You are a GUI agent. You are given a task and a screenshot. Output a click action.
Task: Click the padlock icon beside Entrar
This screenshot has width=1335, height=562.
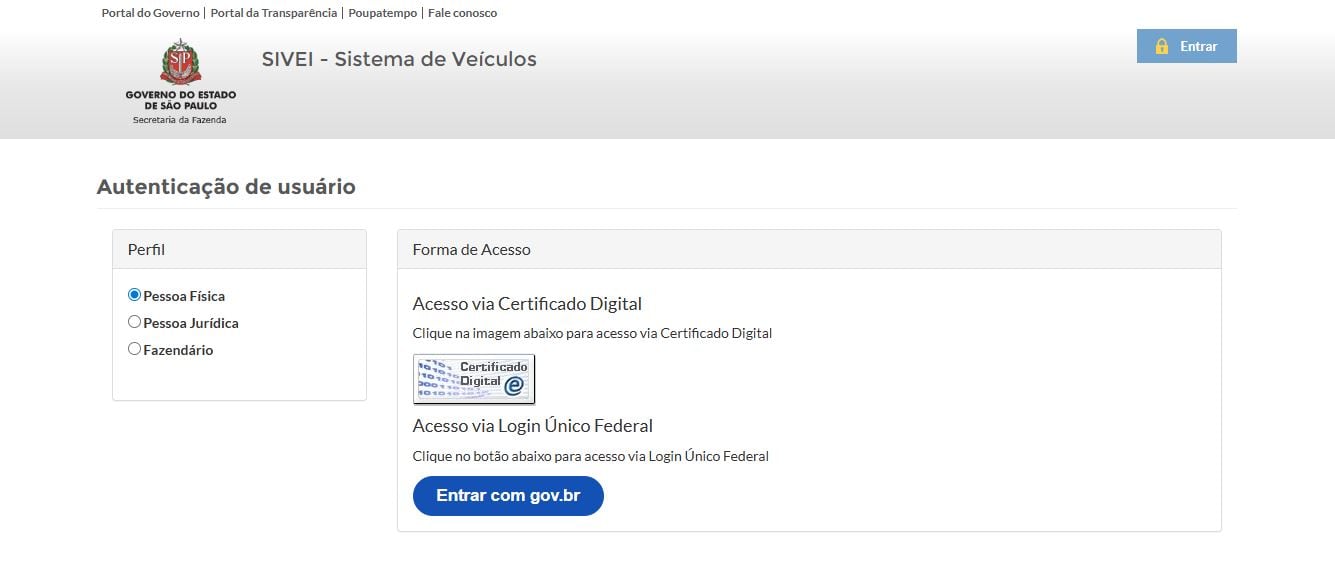1162,46
